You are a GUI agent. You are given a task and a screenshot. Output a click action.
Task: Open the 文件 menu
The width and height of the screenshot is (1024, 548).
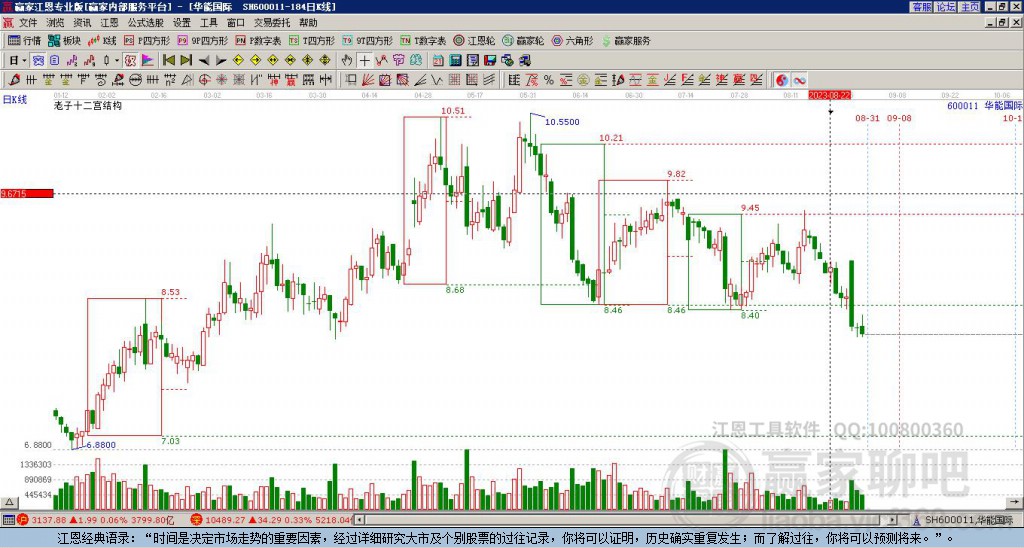(x=28, y=23)
